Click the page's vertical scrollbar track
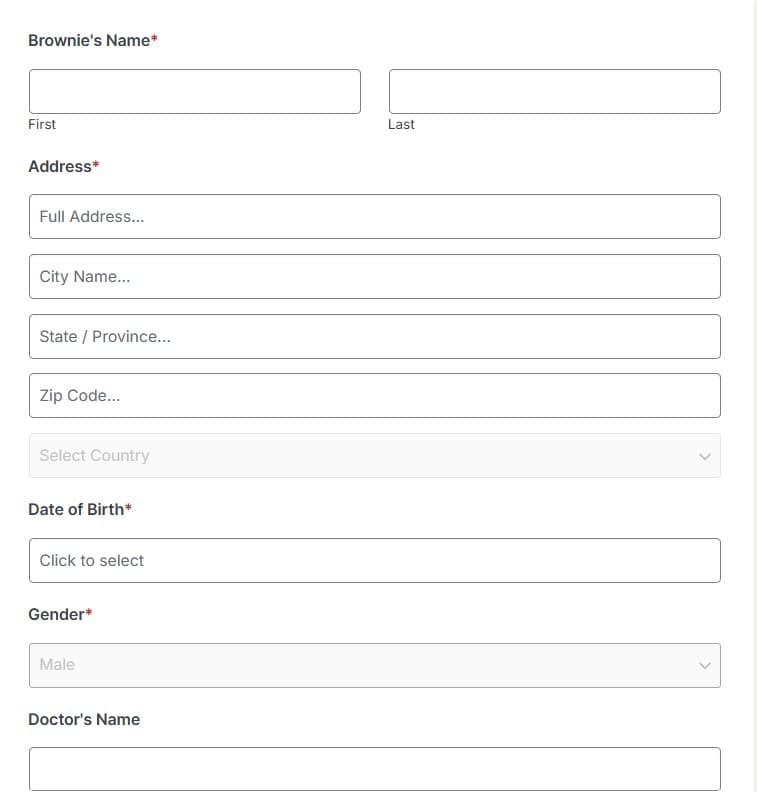Image resolution: width=757 pixels, height=792 pixels. pyautogui.click(x=753, y=396)
